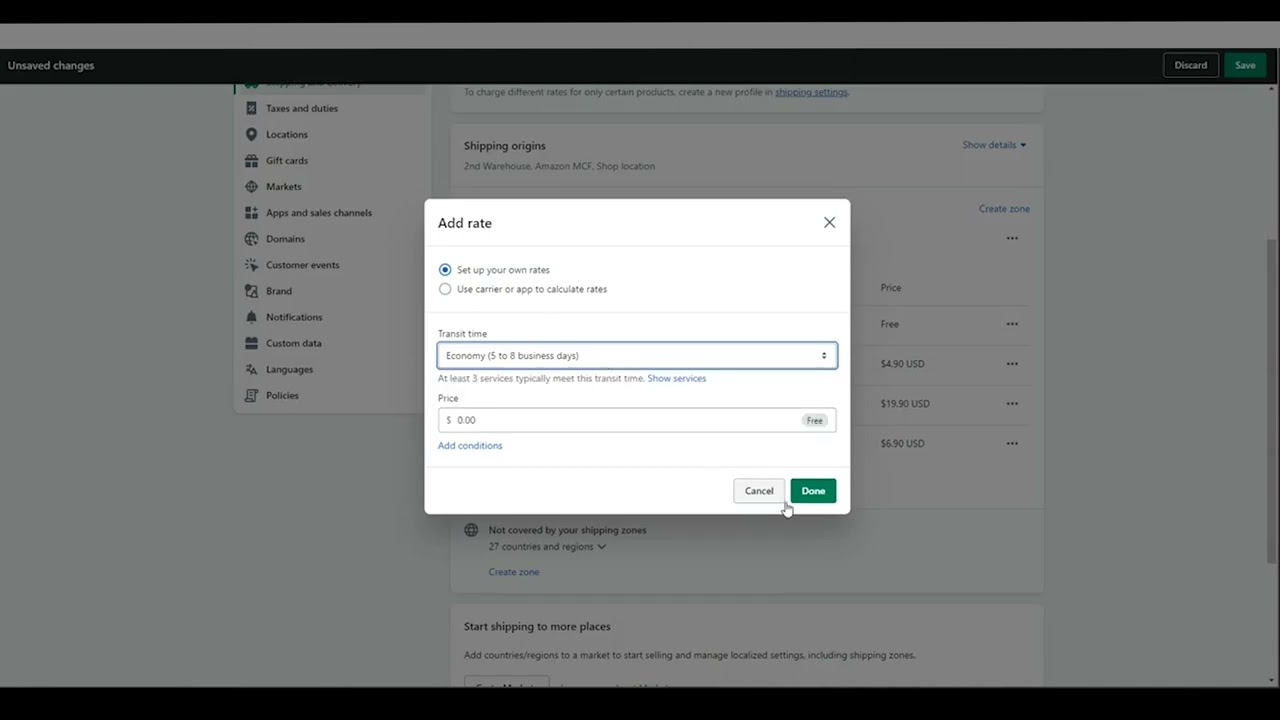Open three-dot menu for $6.90 USD rate
Image resolution: width=1280 pixels, height=720 pixels.
pyautogui.click(x=1012, y=443)
